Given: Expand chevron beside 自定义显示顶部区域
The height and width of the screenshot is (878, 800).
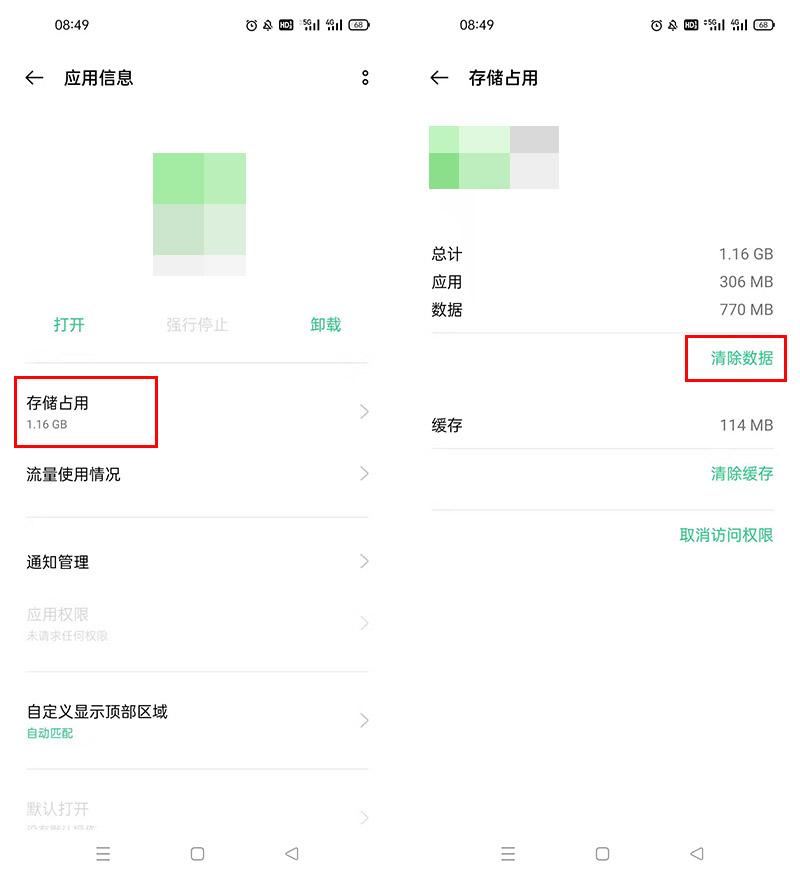Looking at the screenshot, I should [364, 720].
